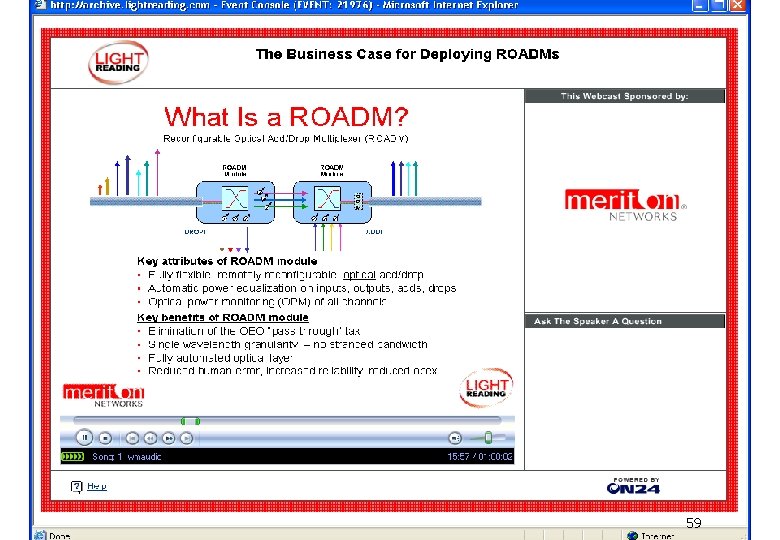The width and height of the screenshot is (780, 540).
Task: Click the right ROADM module diagram box
Action: coord(332,202)
